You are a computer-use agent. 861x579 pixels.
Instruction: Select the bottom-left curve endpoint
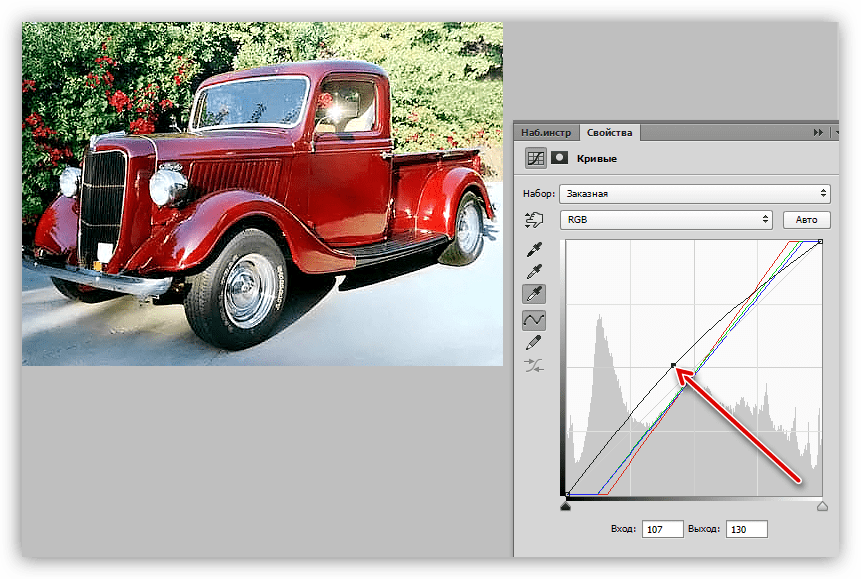(x=567, y=494)
